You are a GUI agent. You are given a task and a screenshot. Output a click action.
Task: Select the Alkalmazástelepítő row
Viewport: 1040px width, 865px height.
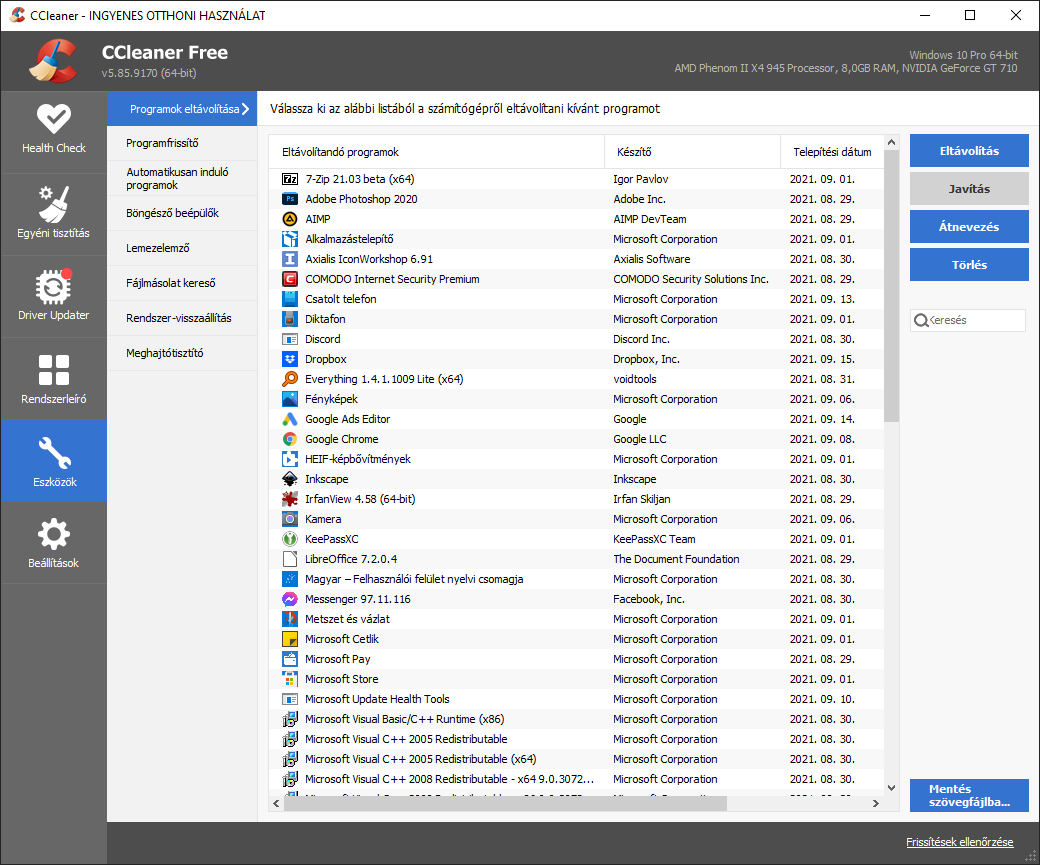pos(576,239)
